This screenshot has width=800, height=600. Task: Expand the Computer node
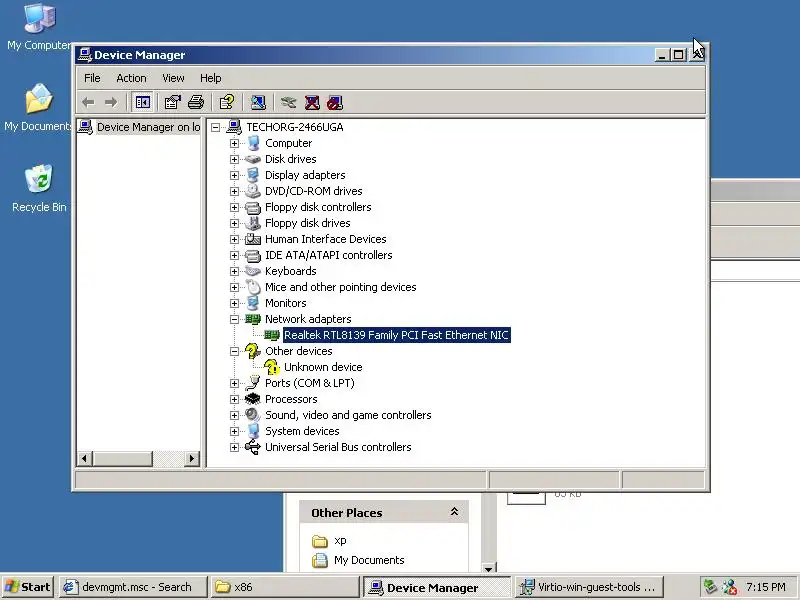coord(234,143)
